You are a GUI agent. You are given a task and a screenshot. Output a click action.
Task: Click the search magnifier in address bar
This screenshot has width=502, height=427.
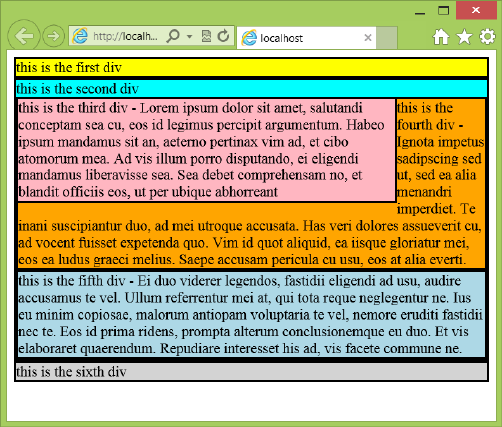click(173, 35)
